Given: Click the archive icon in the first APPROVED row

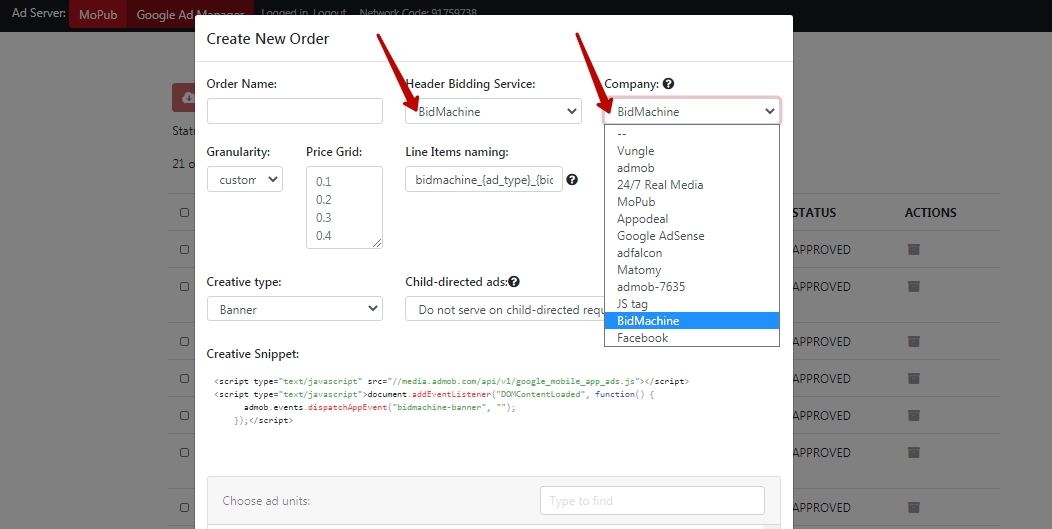Looking at the screenshot, I should (913, 249).
